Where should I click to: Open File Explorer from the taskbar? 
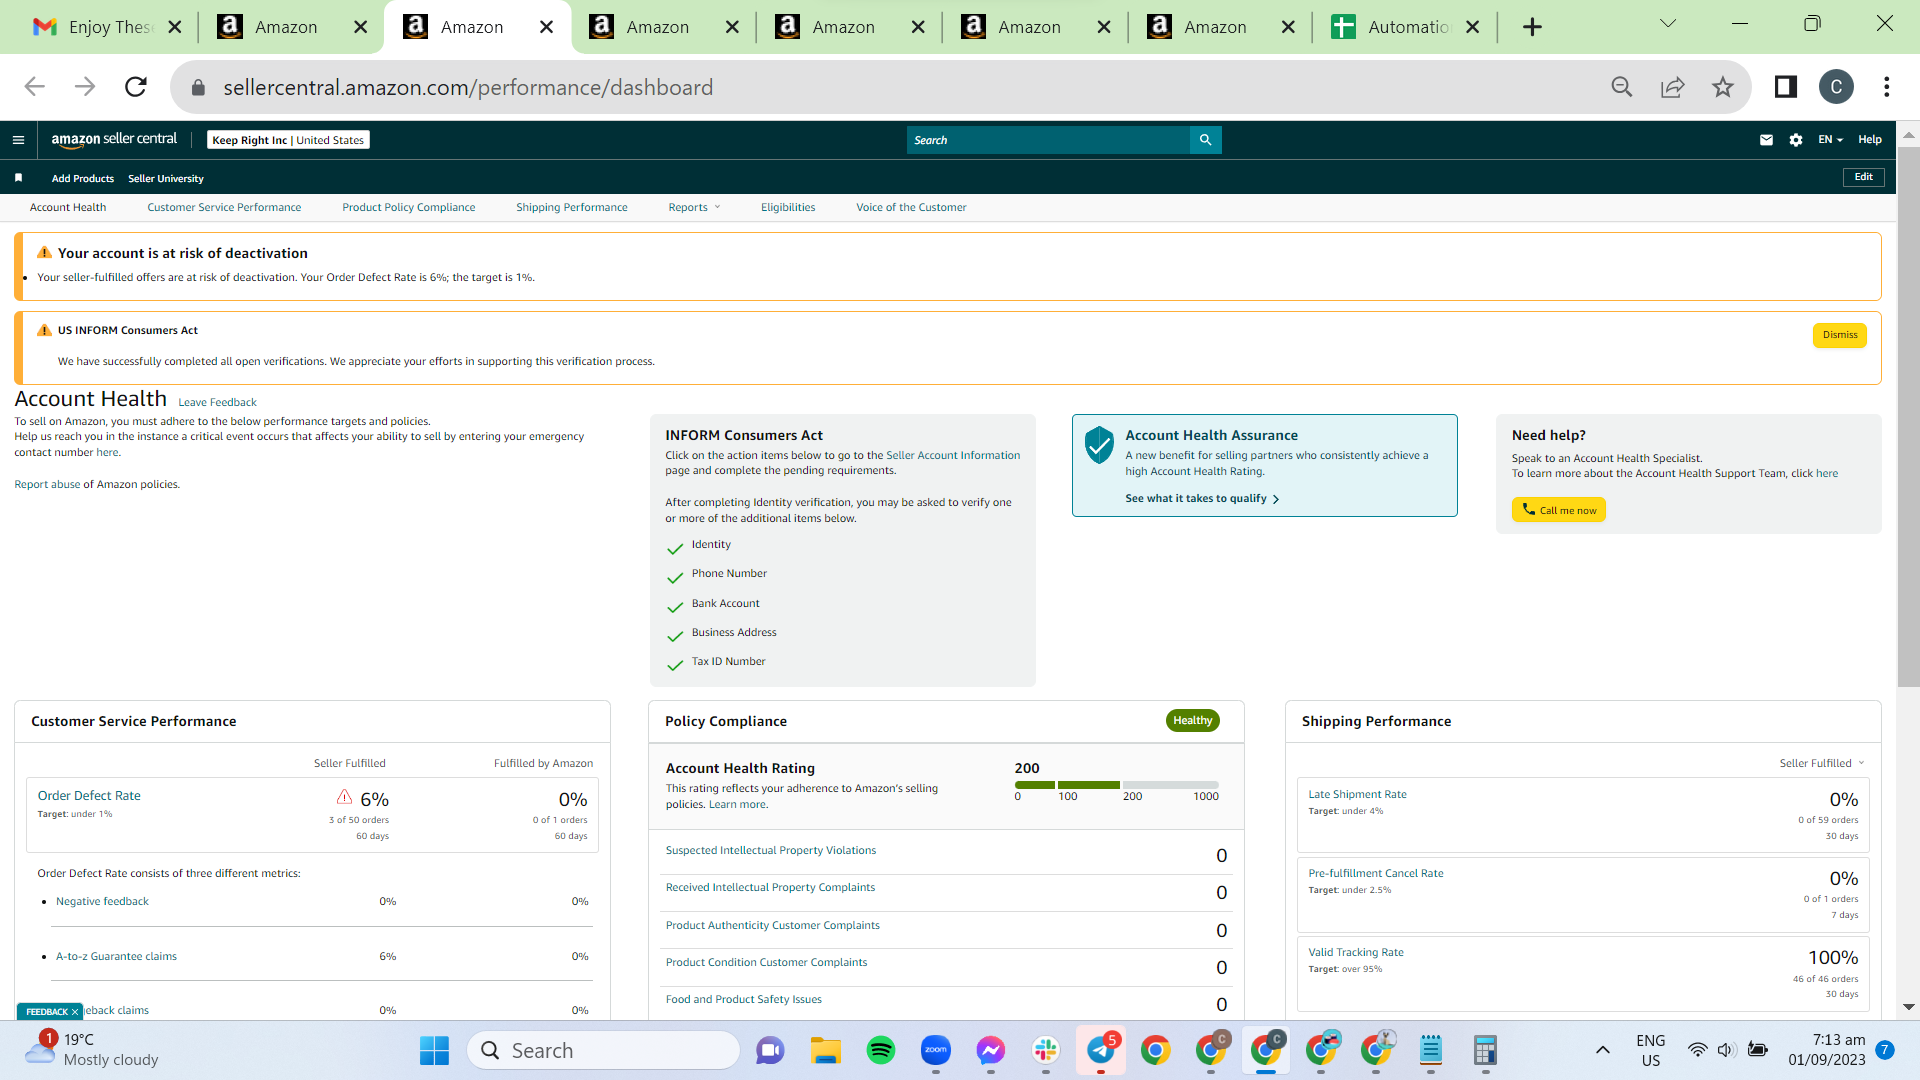[x=826, y=1050]
